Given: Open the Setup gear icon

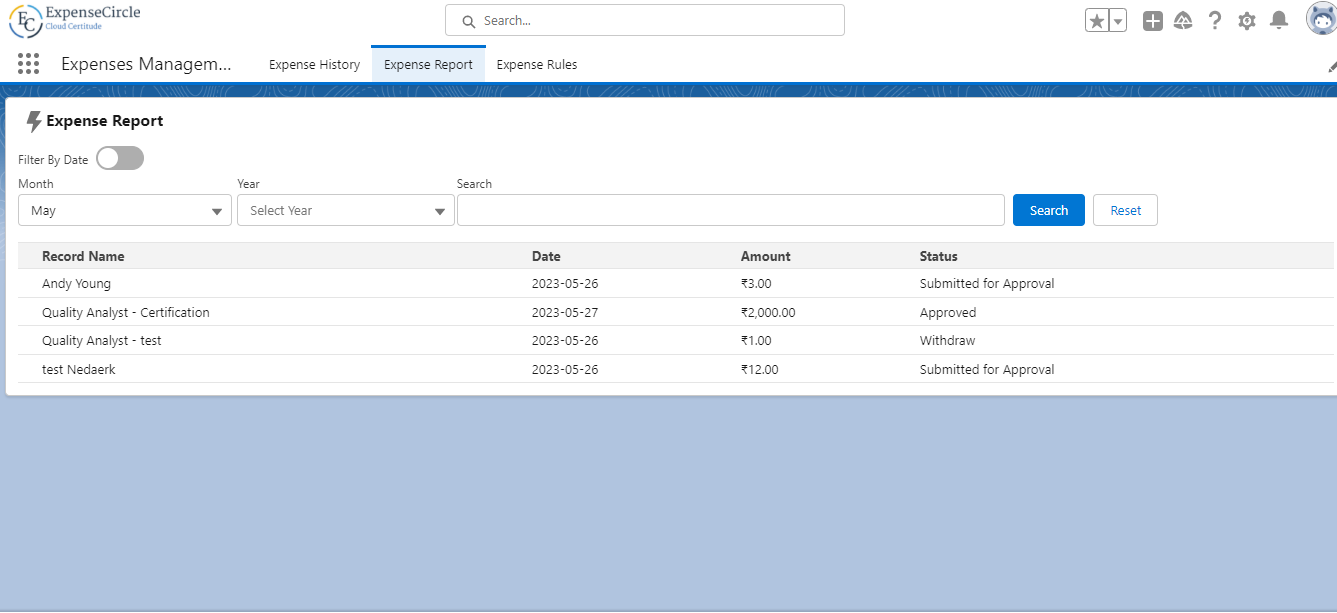Looking at the screenshot, I should pyautogui.click(x=1246, y=21).
